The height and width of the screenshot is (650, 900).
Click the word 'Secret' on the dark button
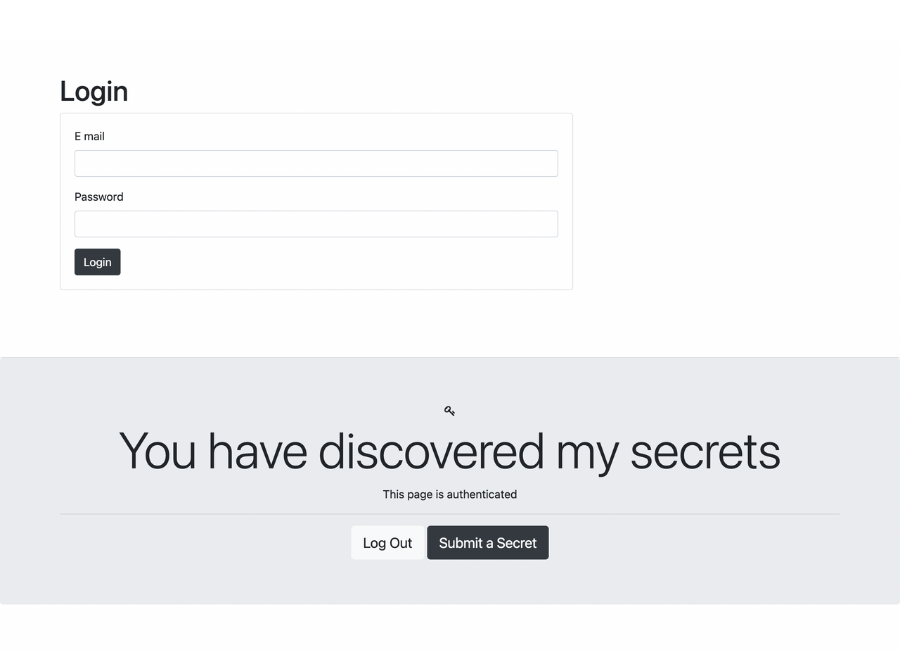pyautogui.click(x=517, y=543)
